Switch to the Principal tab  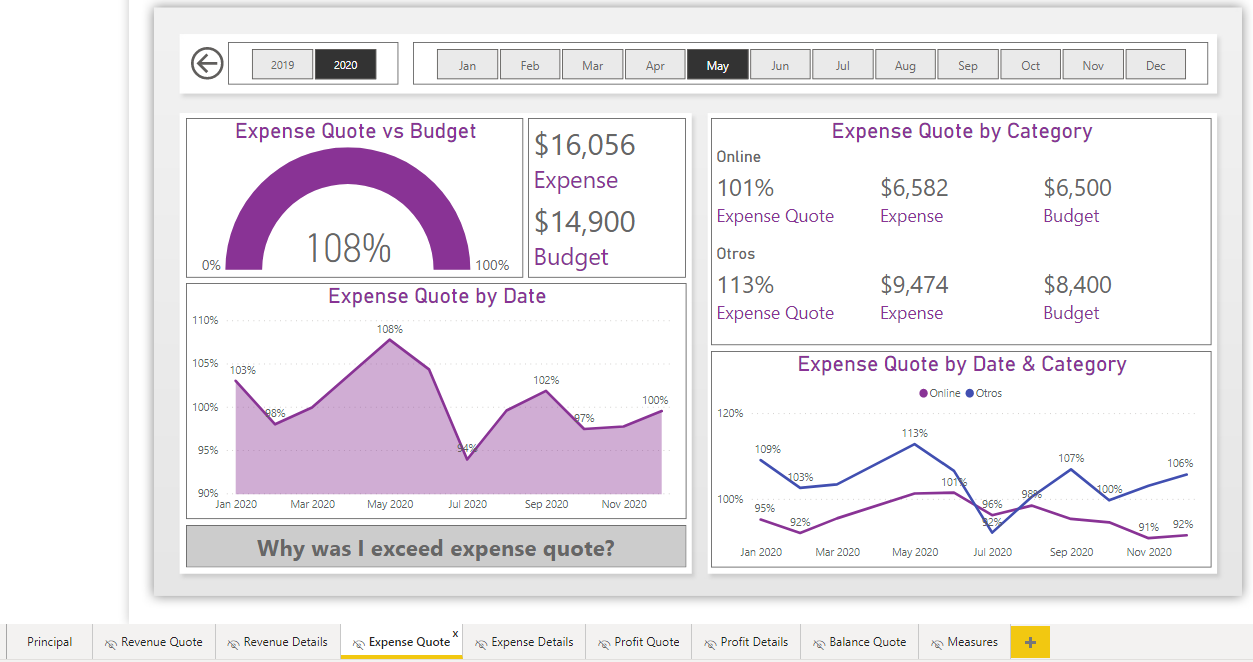coord(49,641)
